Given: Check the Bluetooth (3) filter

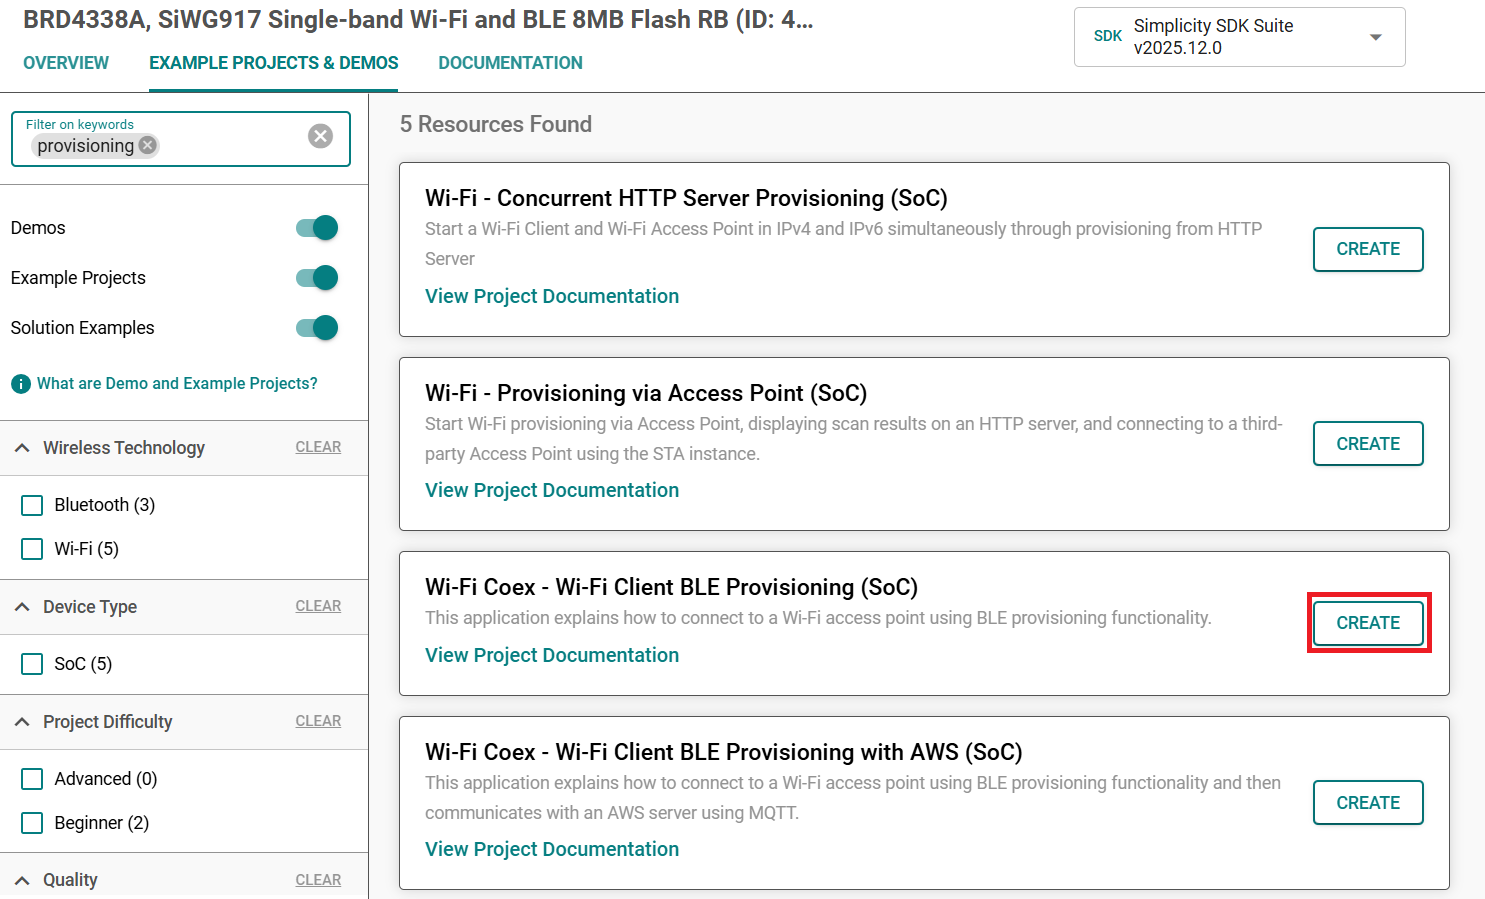Looking at the screenshot, I should pyautogui.click(x=32, y=505).
